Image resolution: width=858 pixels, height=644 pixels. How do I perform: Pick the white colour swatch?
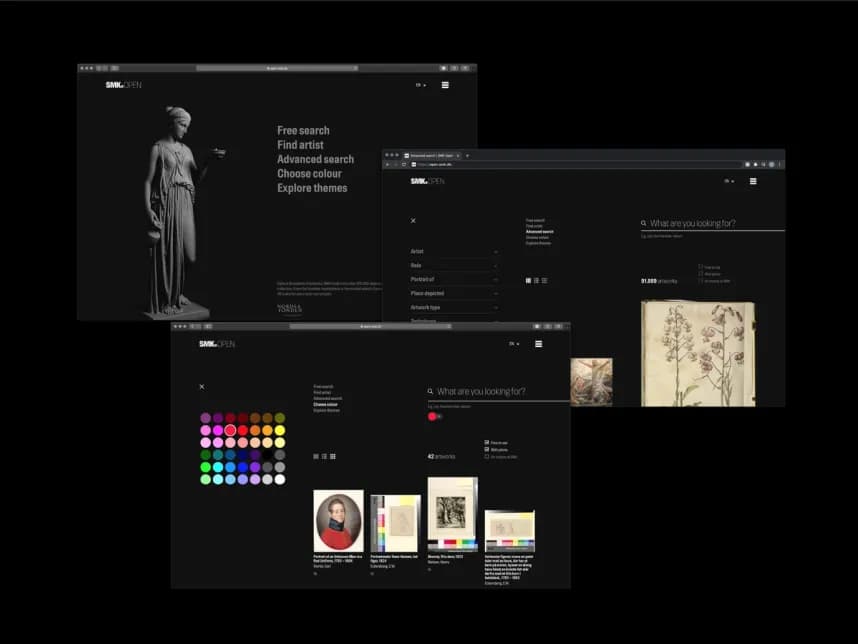(x=280, y=479)
